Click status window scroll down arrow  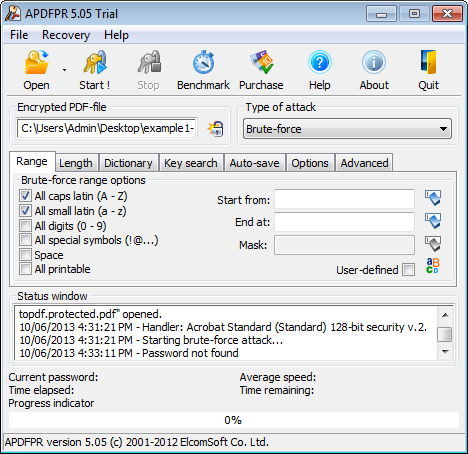445,351
